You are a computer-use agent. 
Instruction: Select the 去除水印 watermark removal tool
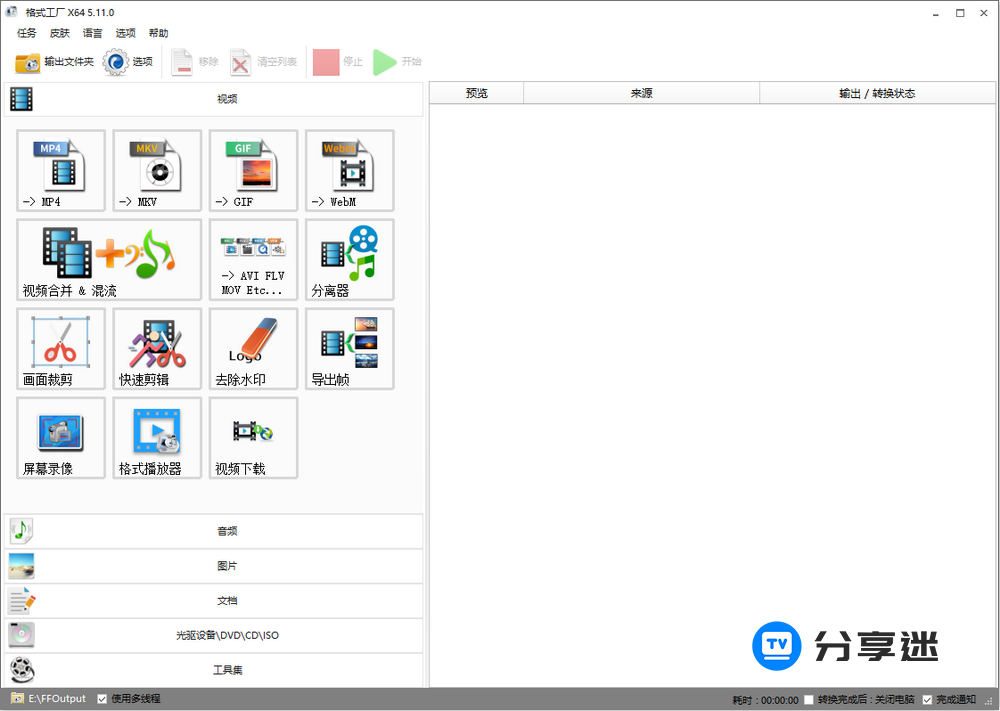[253, 348]
